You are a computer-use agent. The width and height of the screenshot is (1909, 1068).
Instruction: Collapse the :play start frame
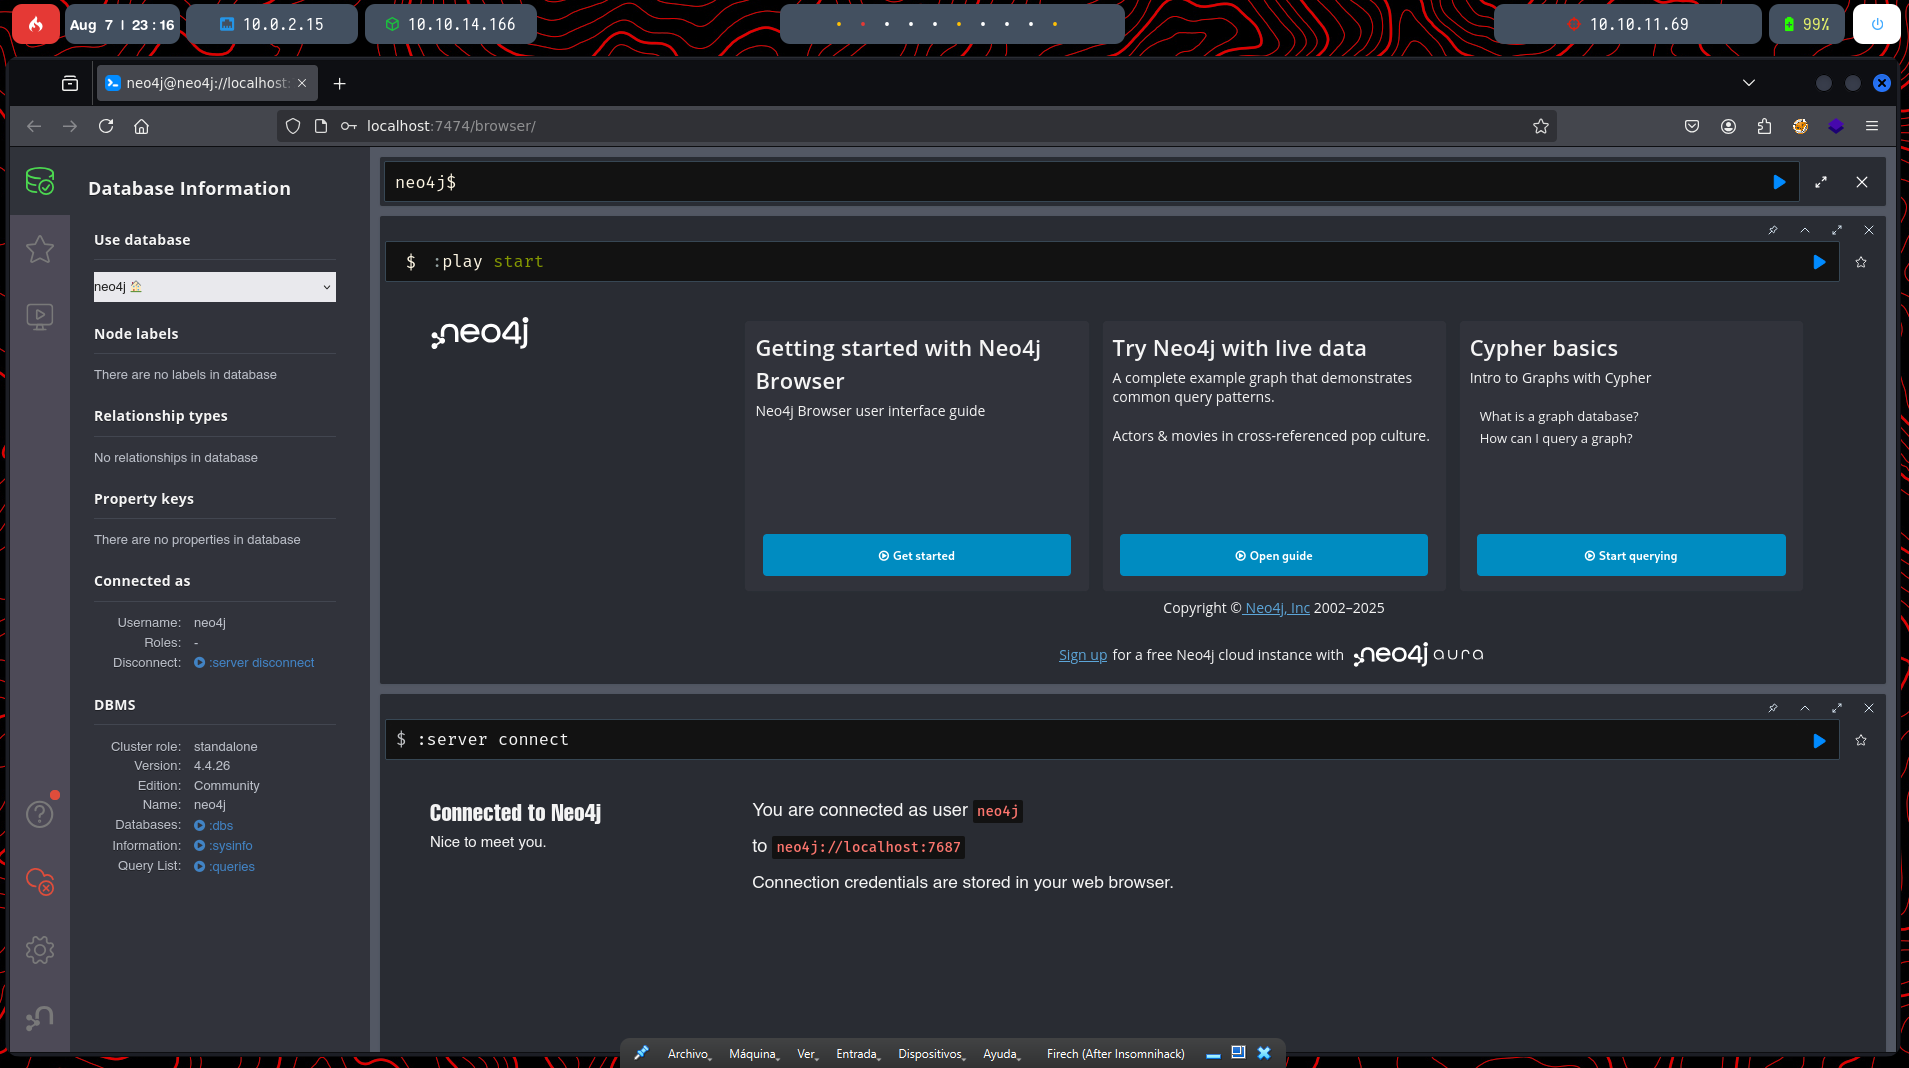point(1805,230)
